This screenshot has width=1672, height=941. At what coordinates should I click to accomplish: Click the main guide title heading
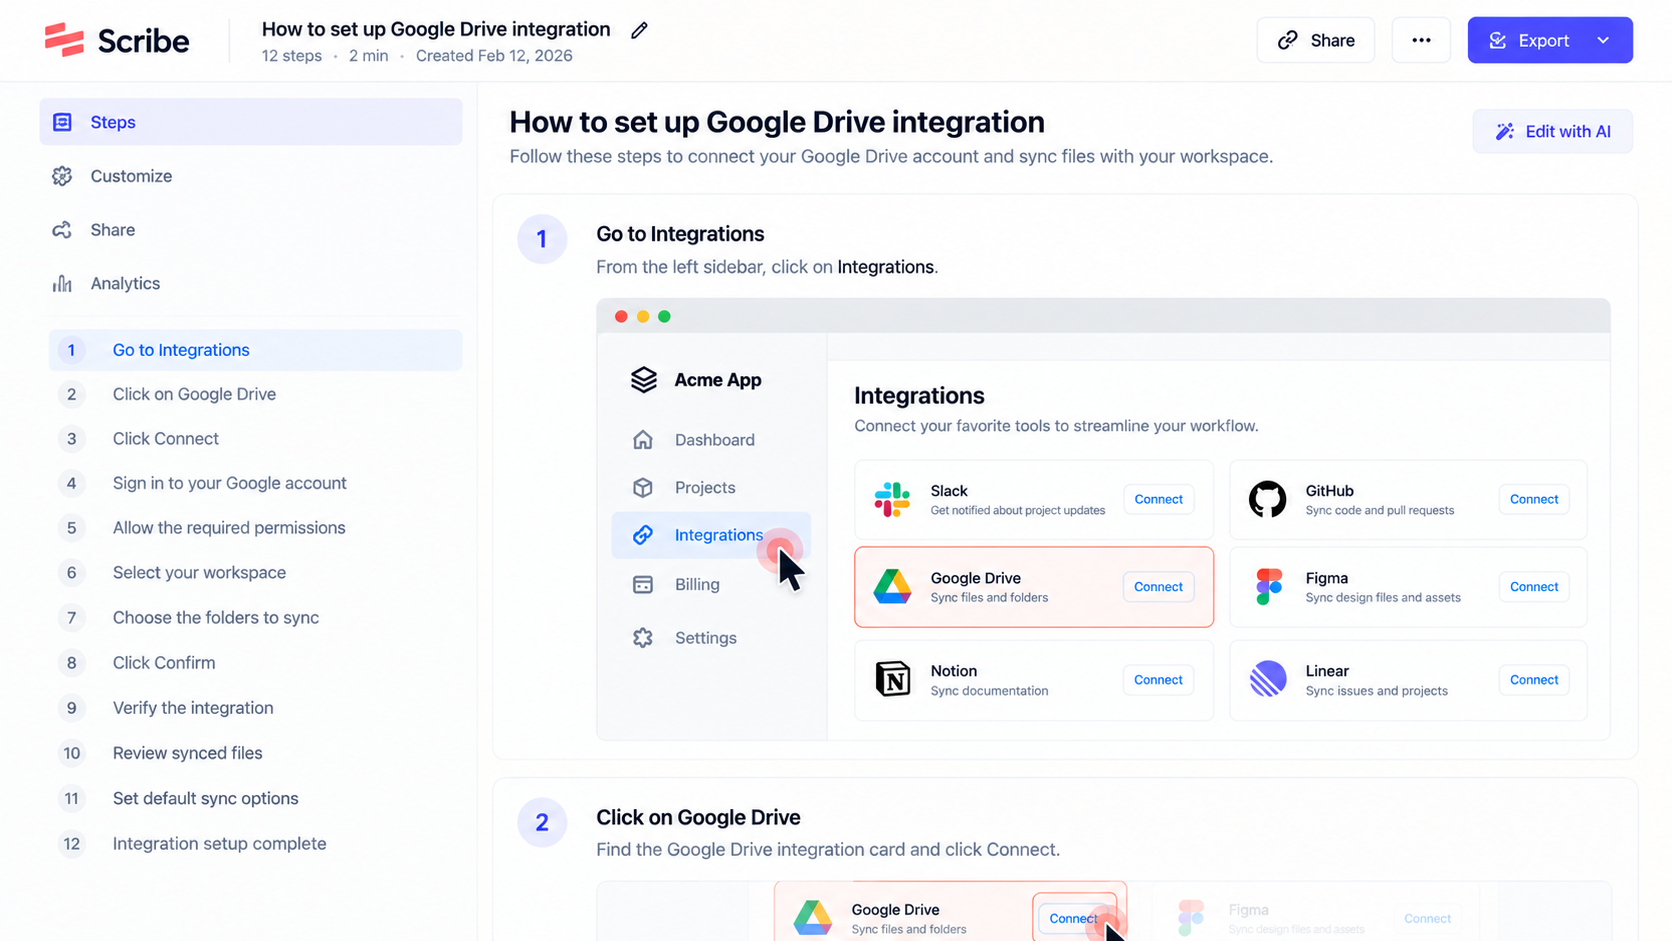(x=777, y=122)
